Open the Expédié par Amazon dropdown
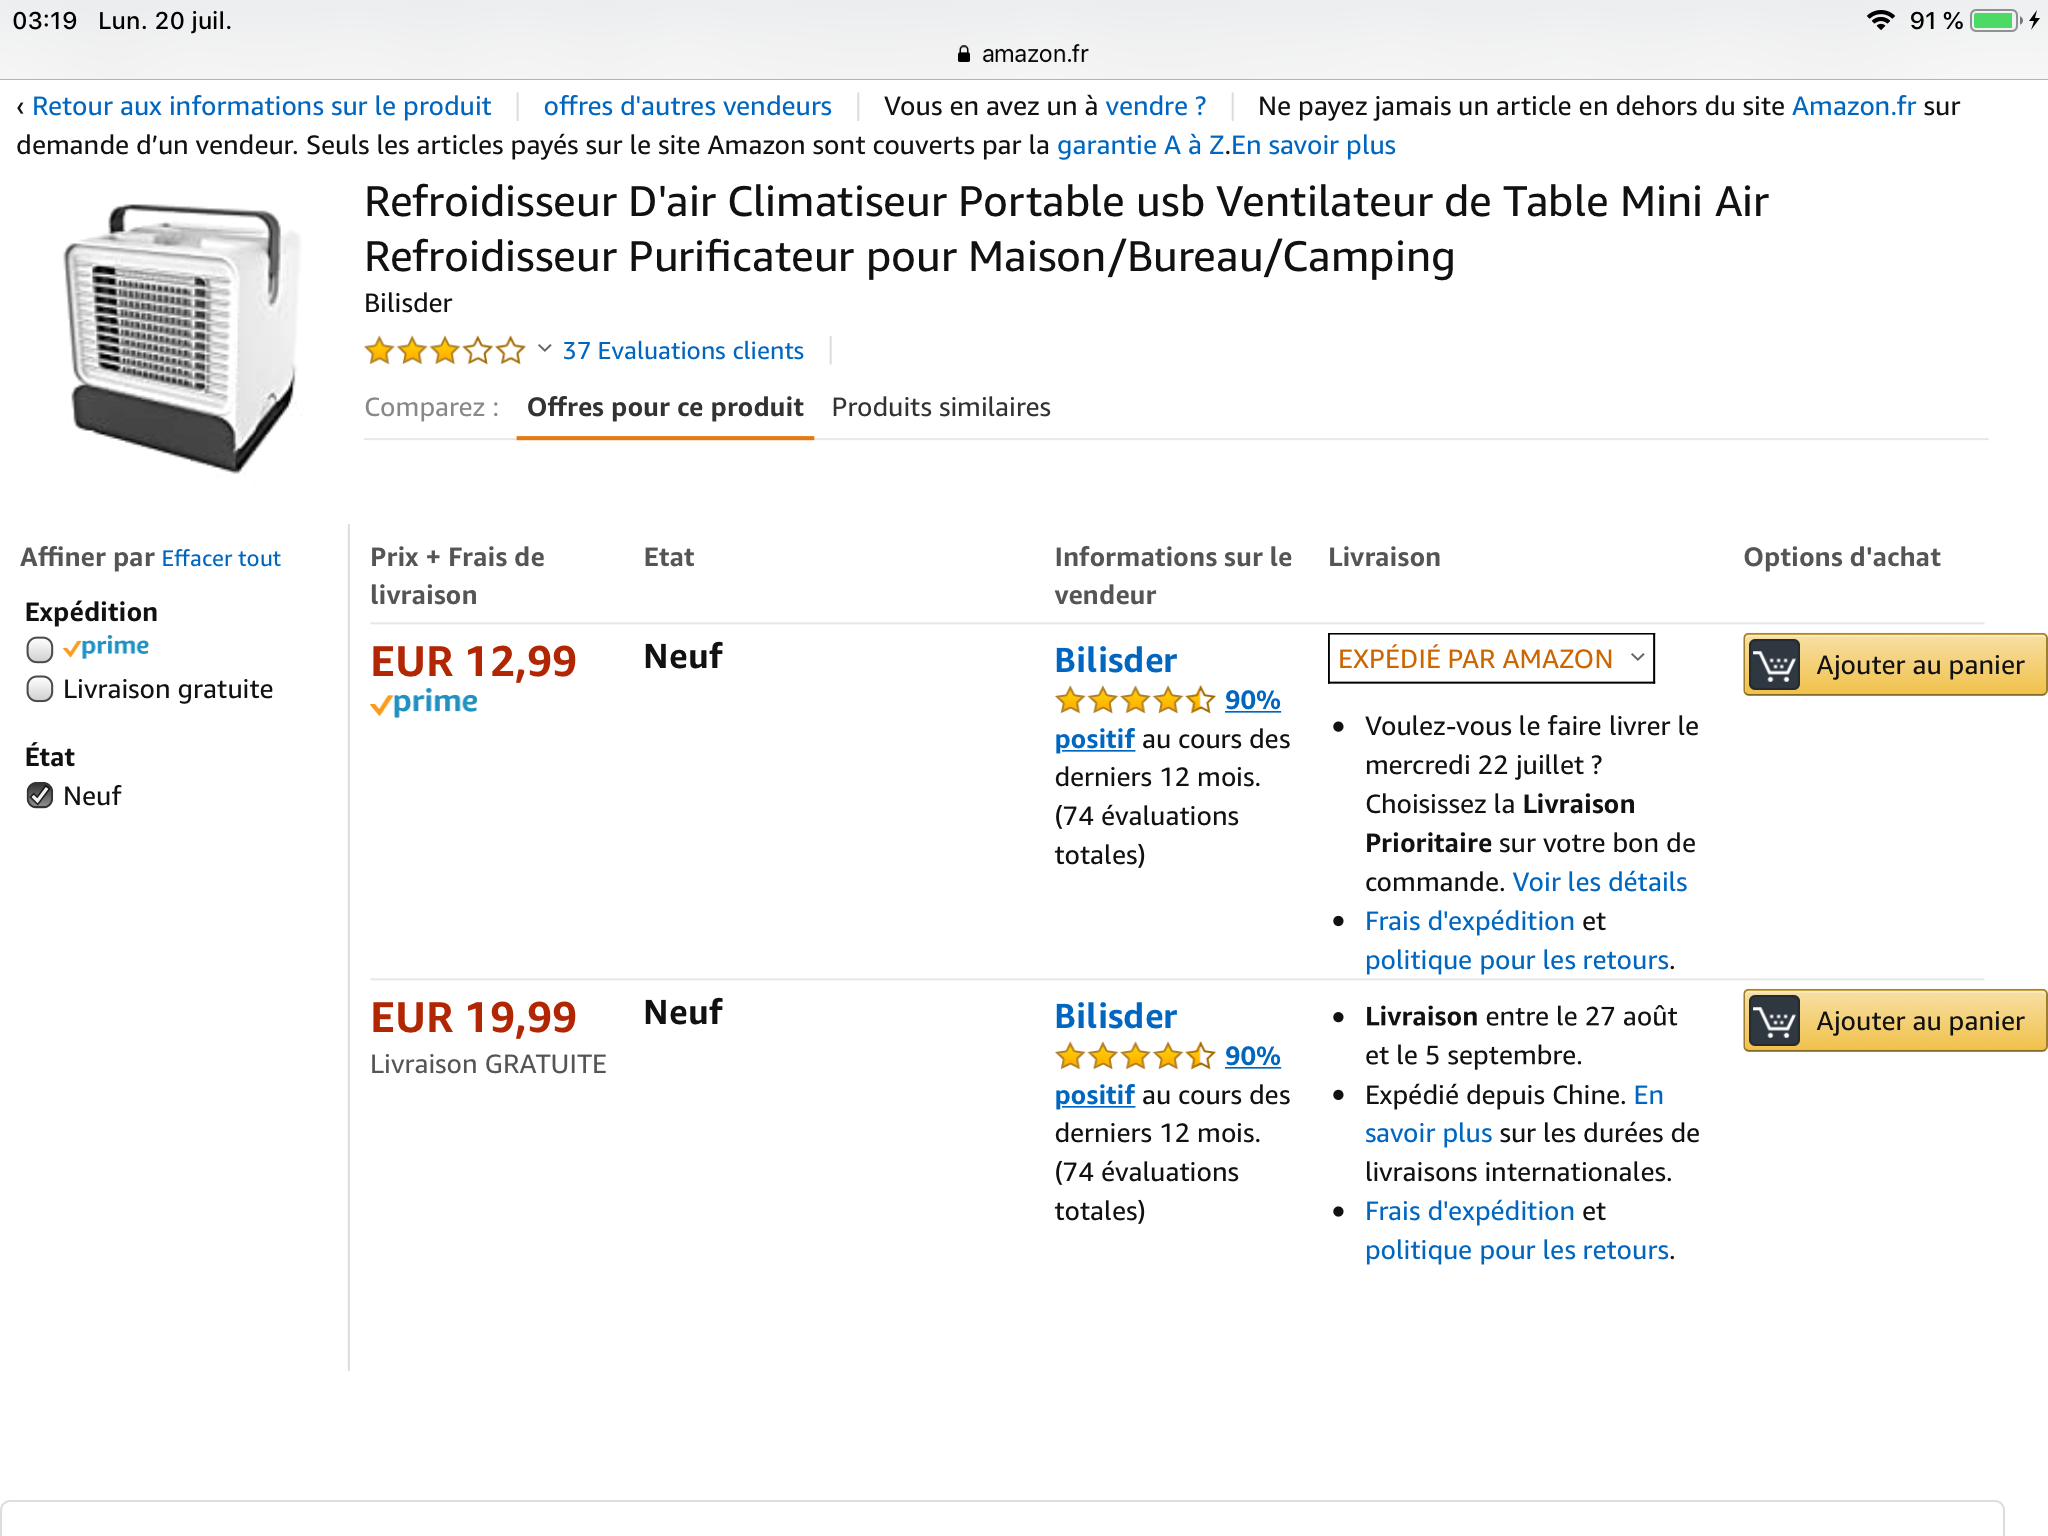2048x1536 pixels. click(1490, 659)
